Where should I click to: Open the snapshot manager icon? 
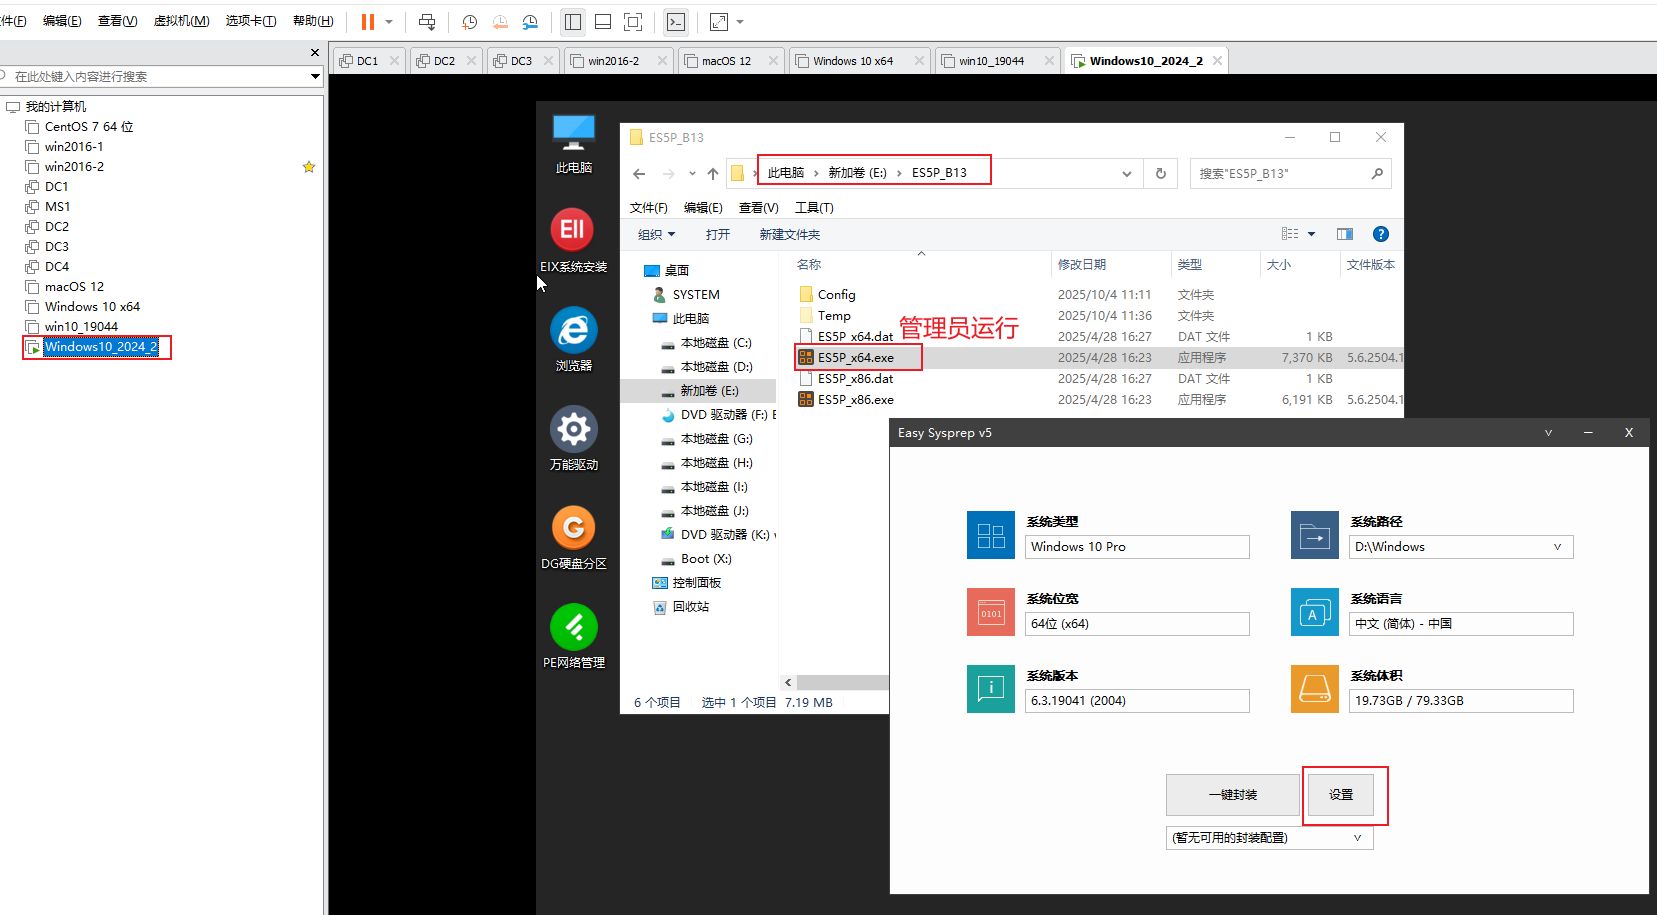click(530, 22)
